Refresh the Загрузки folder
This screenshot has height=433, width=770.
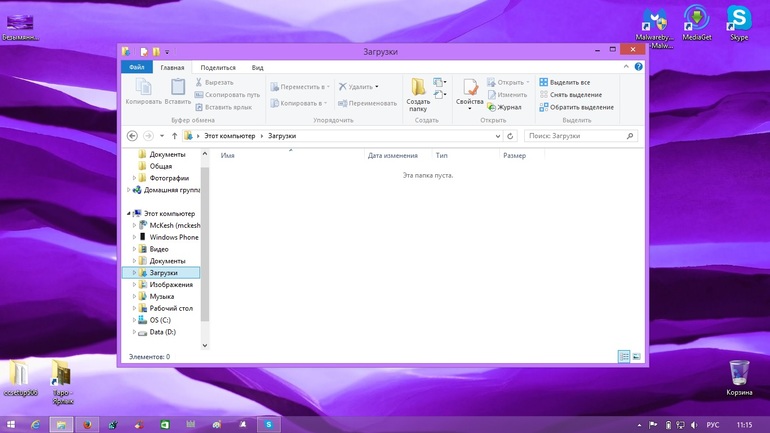point(510,136)
